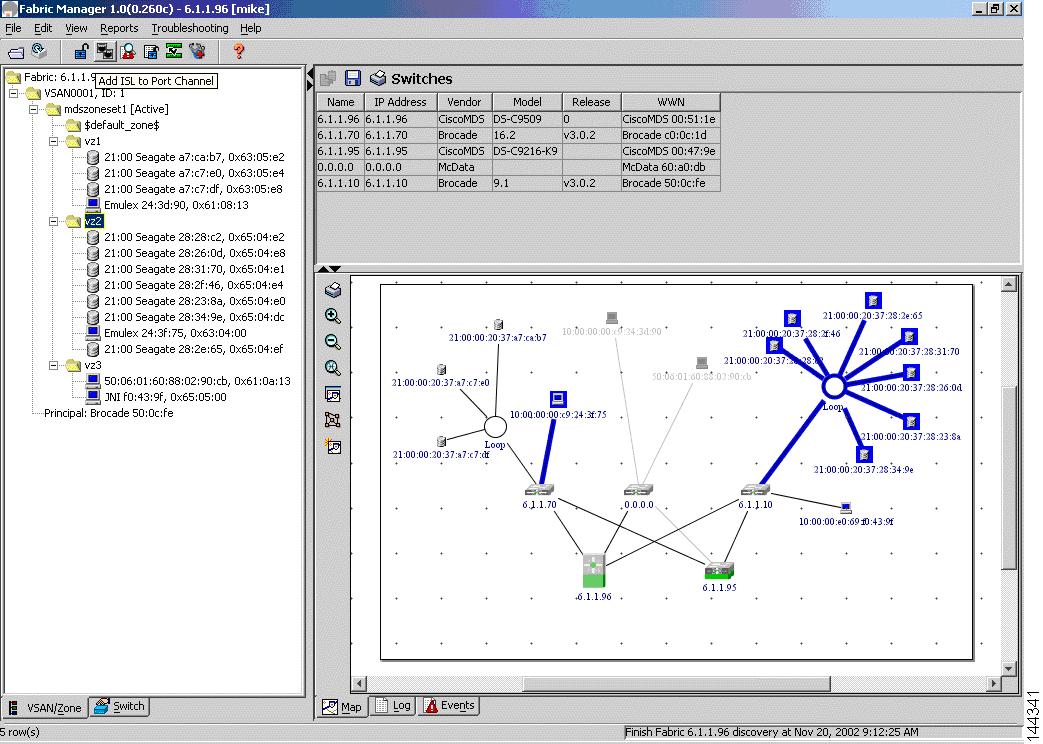This screenshot has width=1043, height=744.
Task: Switch to the Log tab
Action: coord(392,705)
